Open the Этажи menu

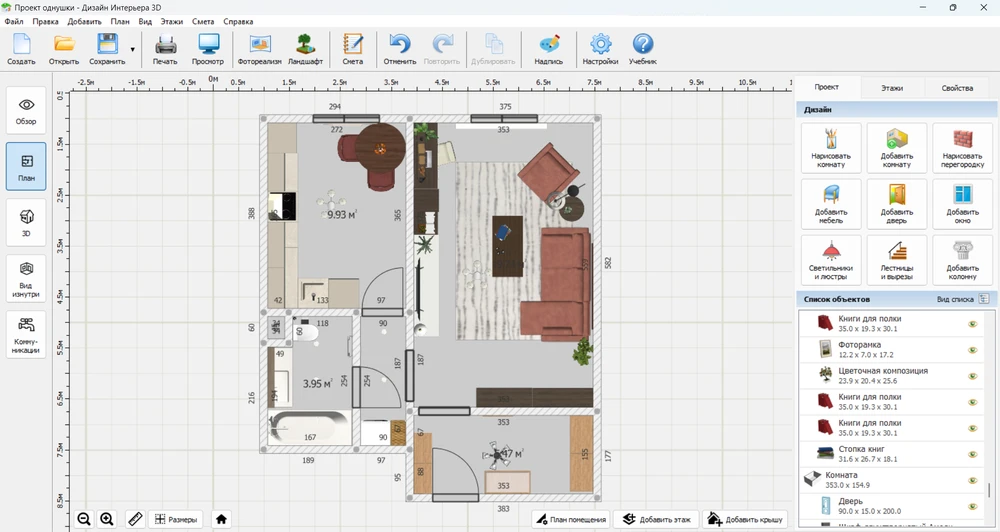(x=173, y=20)
